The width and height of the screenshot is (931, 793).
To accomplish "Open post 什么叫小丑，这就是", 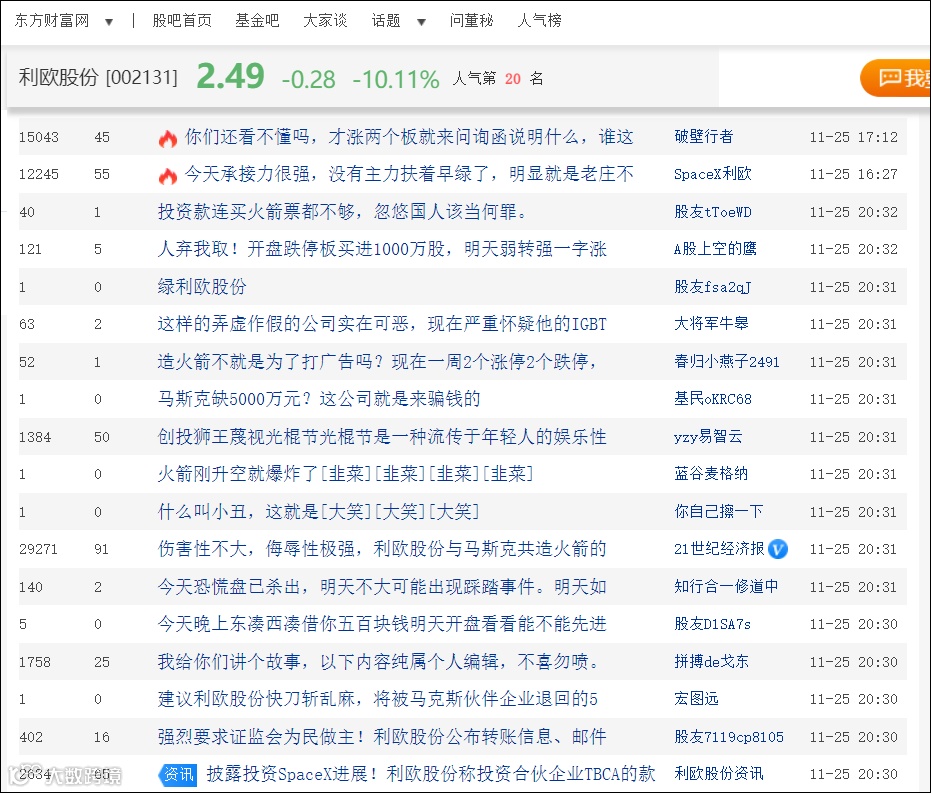I will [x=318, y=511].
